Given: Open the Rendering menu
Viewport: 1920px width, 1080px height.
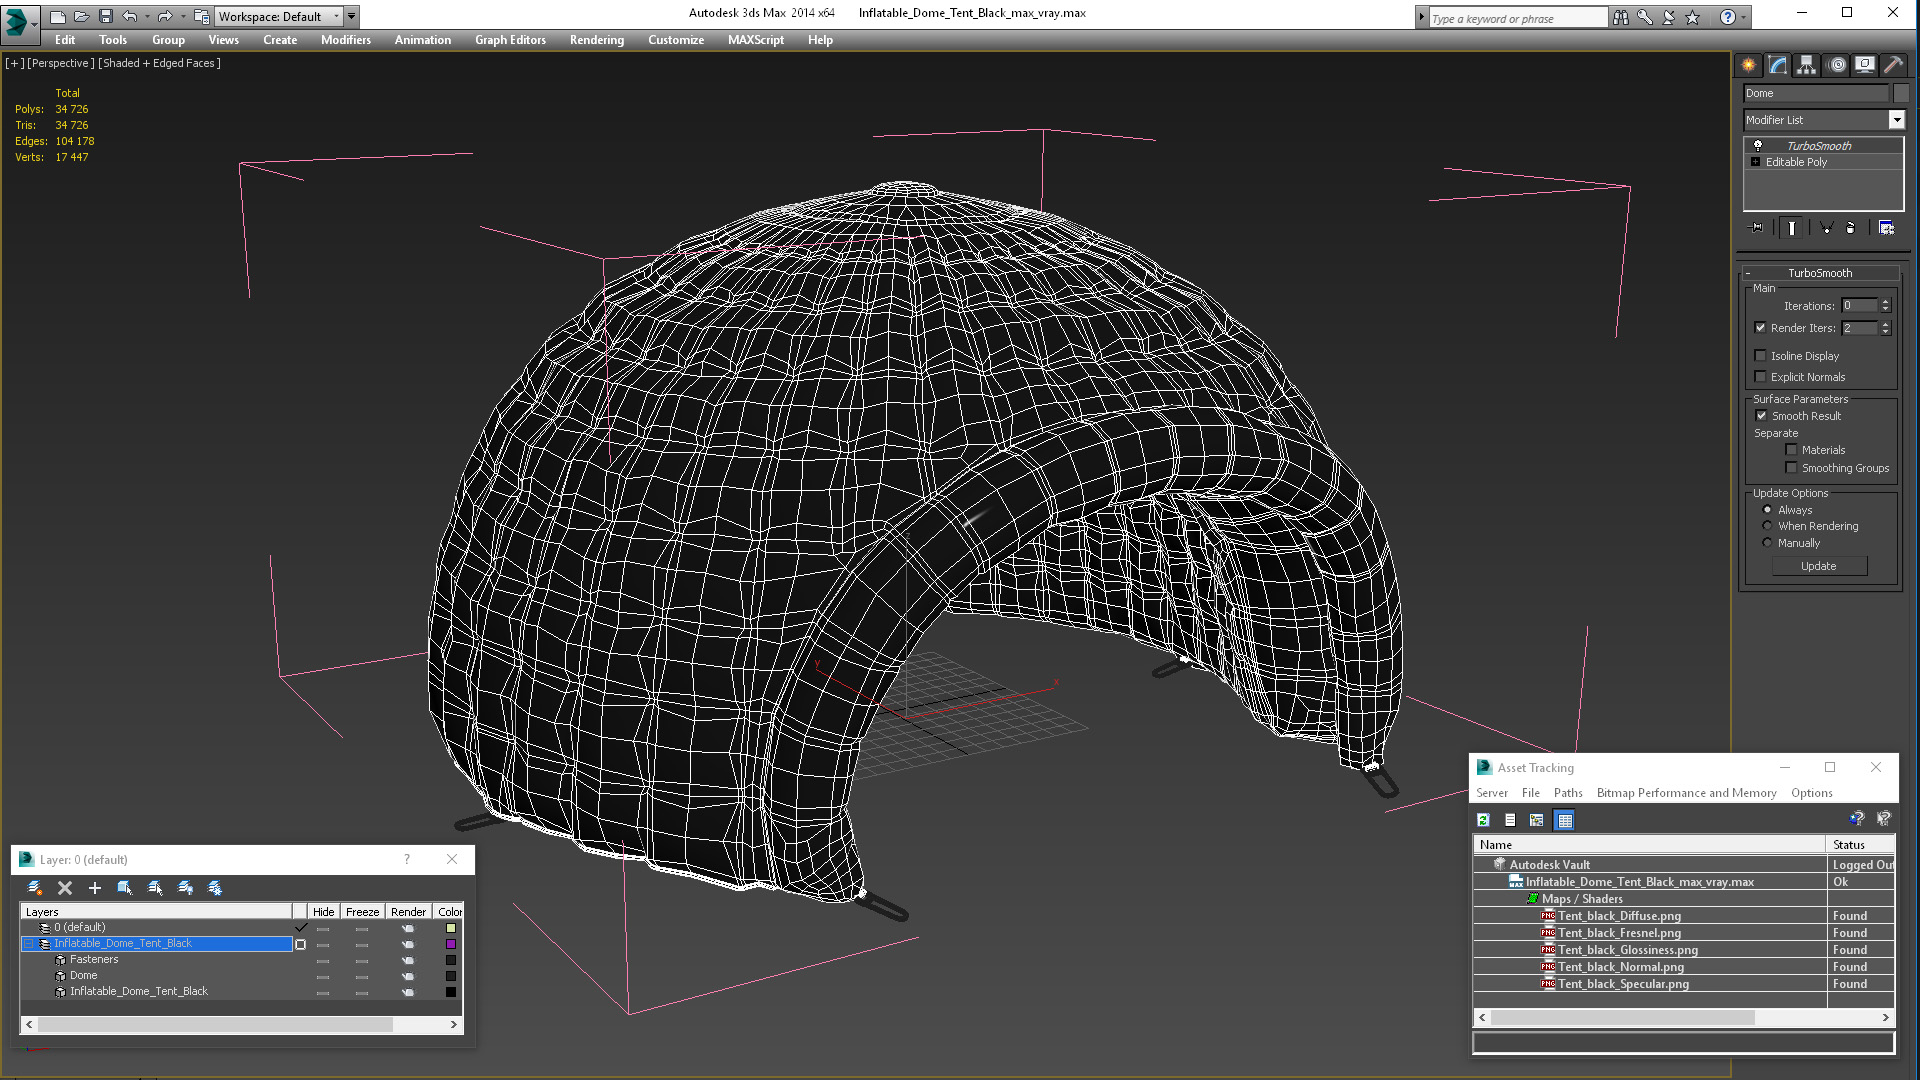Looking at the screenshot, I should [597, 40].
